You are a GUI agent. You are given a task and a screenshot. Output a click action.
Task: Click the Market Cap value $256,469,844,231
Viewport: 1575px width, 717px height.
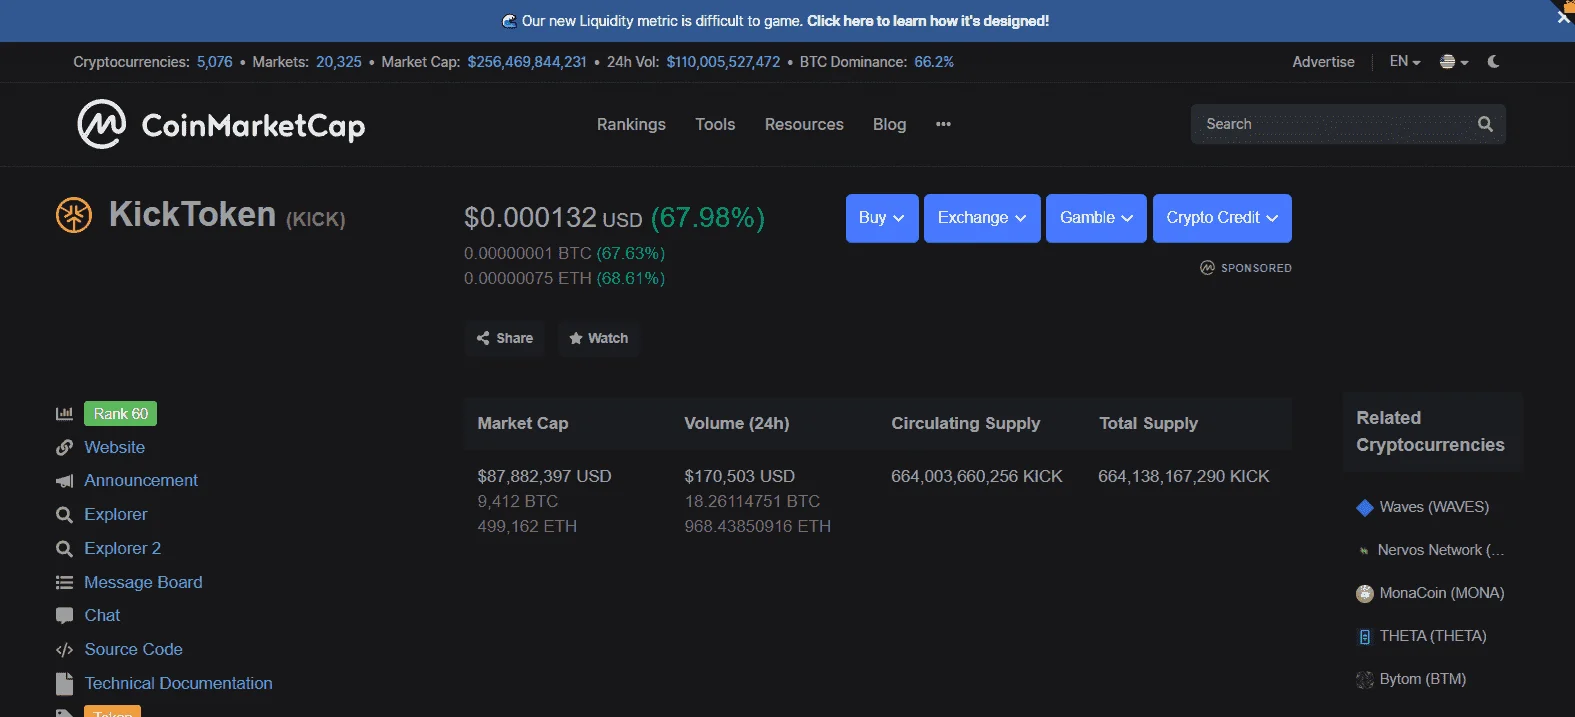(x=527, y=62)
